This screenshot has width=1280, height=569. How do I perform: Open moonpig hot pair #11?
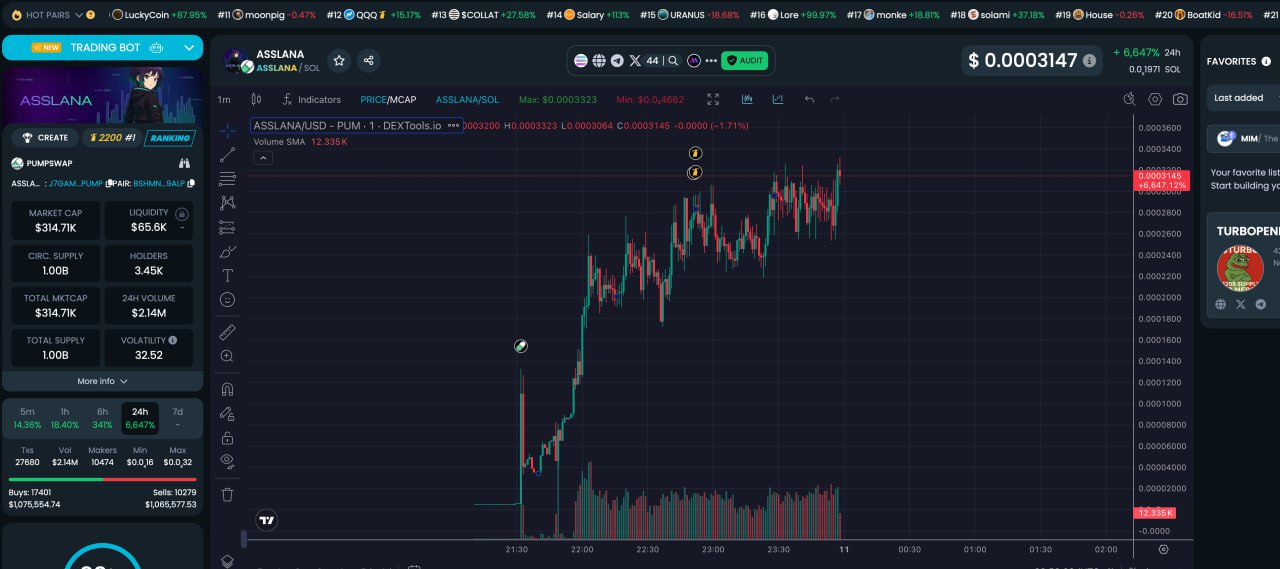coord(265,15)
